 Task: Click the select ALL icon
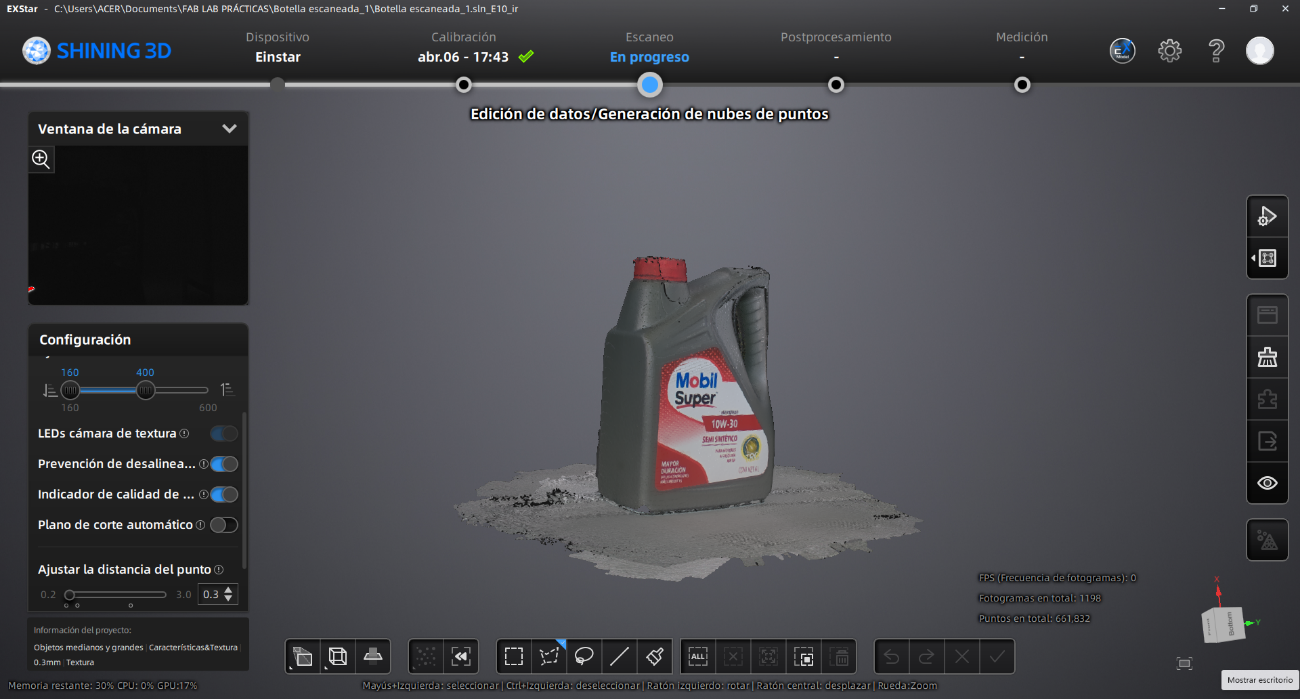coord(698,657)
